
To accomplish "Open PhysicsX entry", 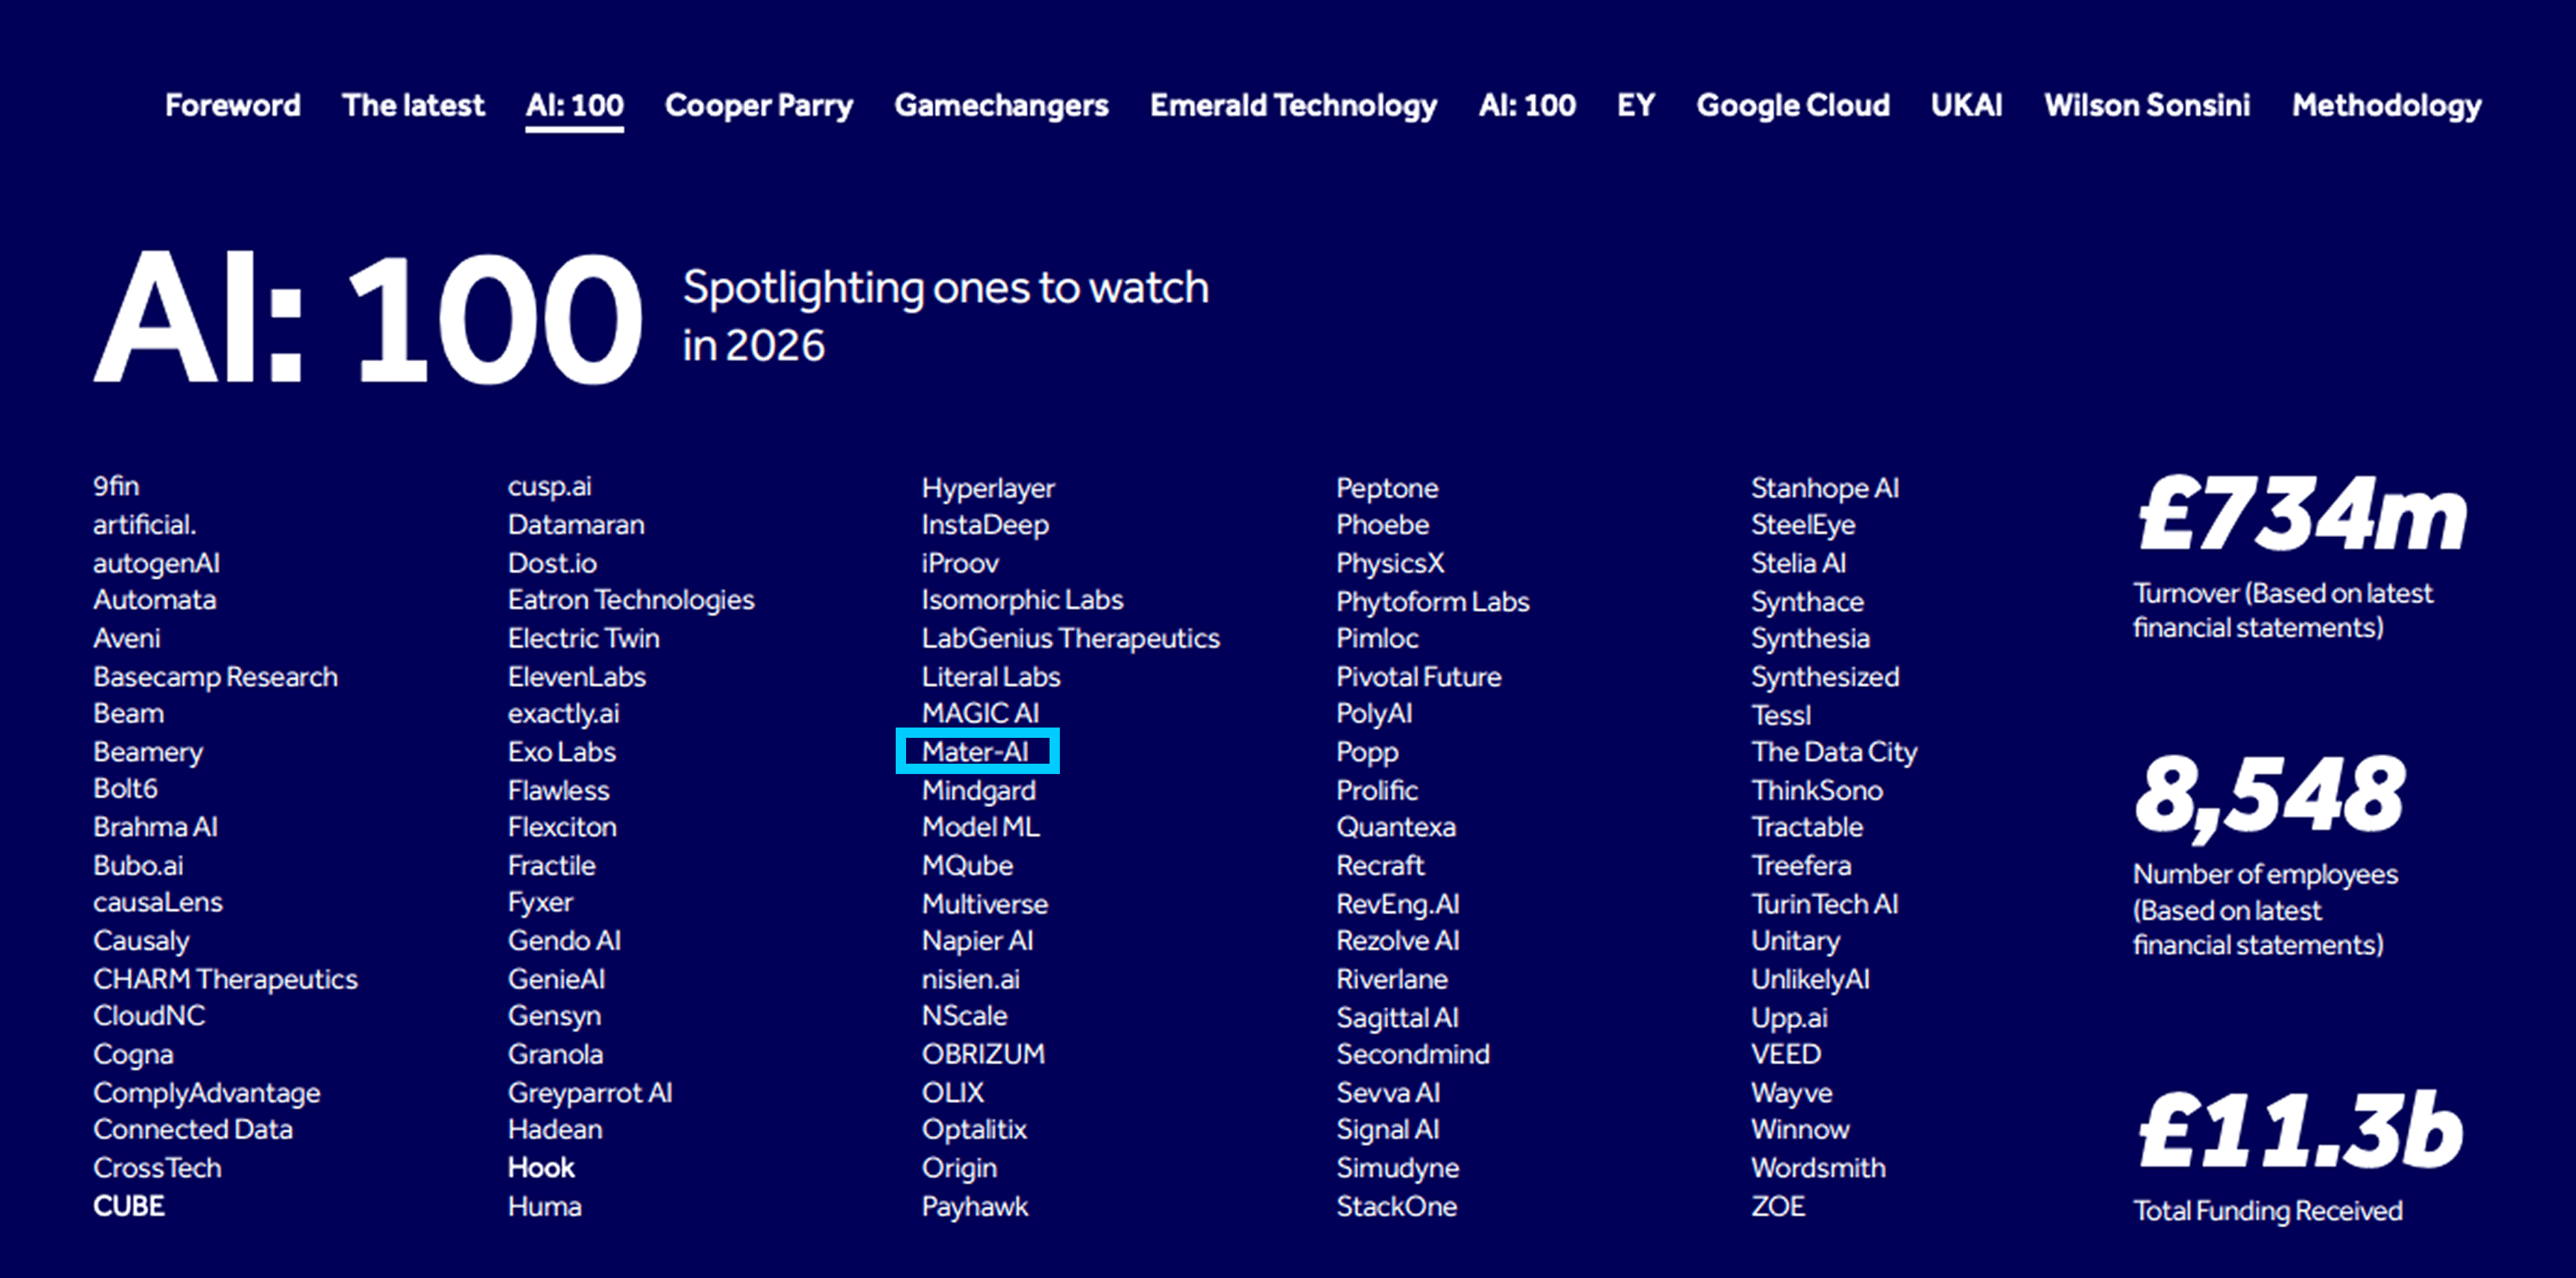I will tap(1391, 564).
